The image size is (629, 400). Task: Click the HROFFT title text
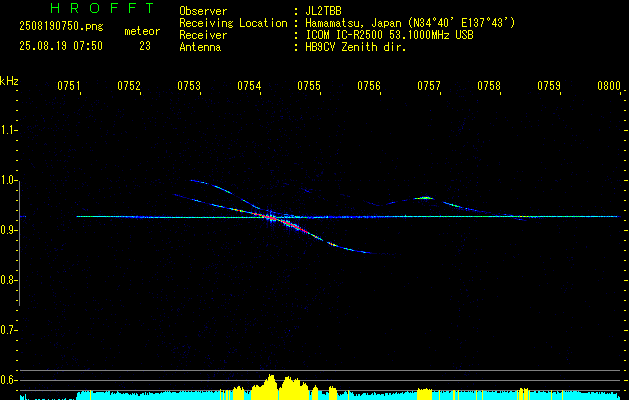pyautogui.click(x=103, y=8)
